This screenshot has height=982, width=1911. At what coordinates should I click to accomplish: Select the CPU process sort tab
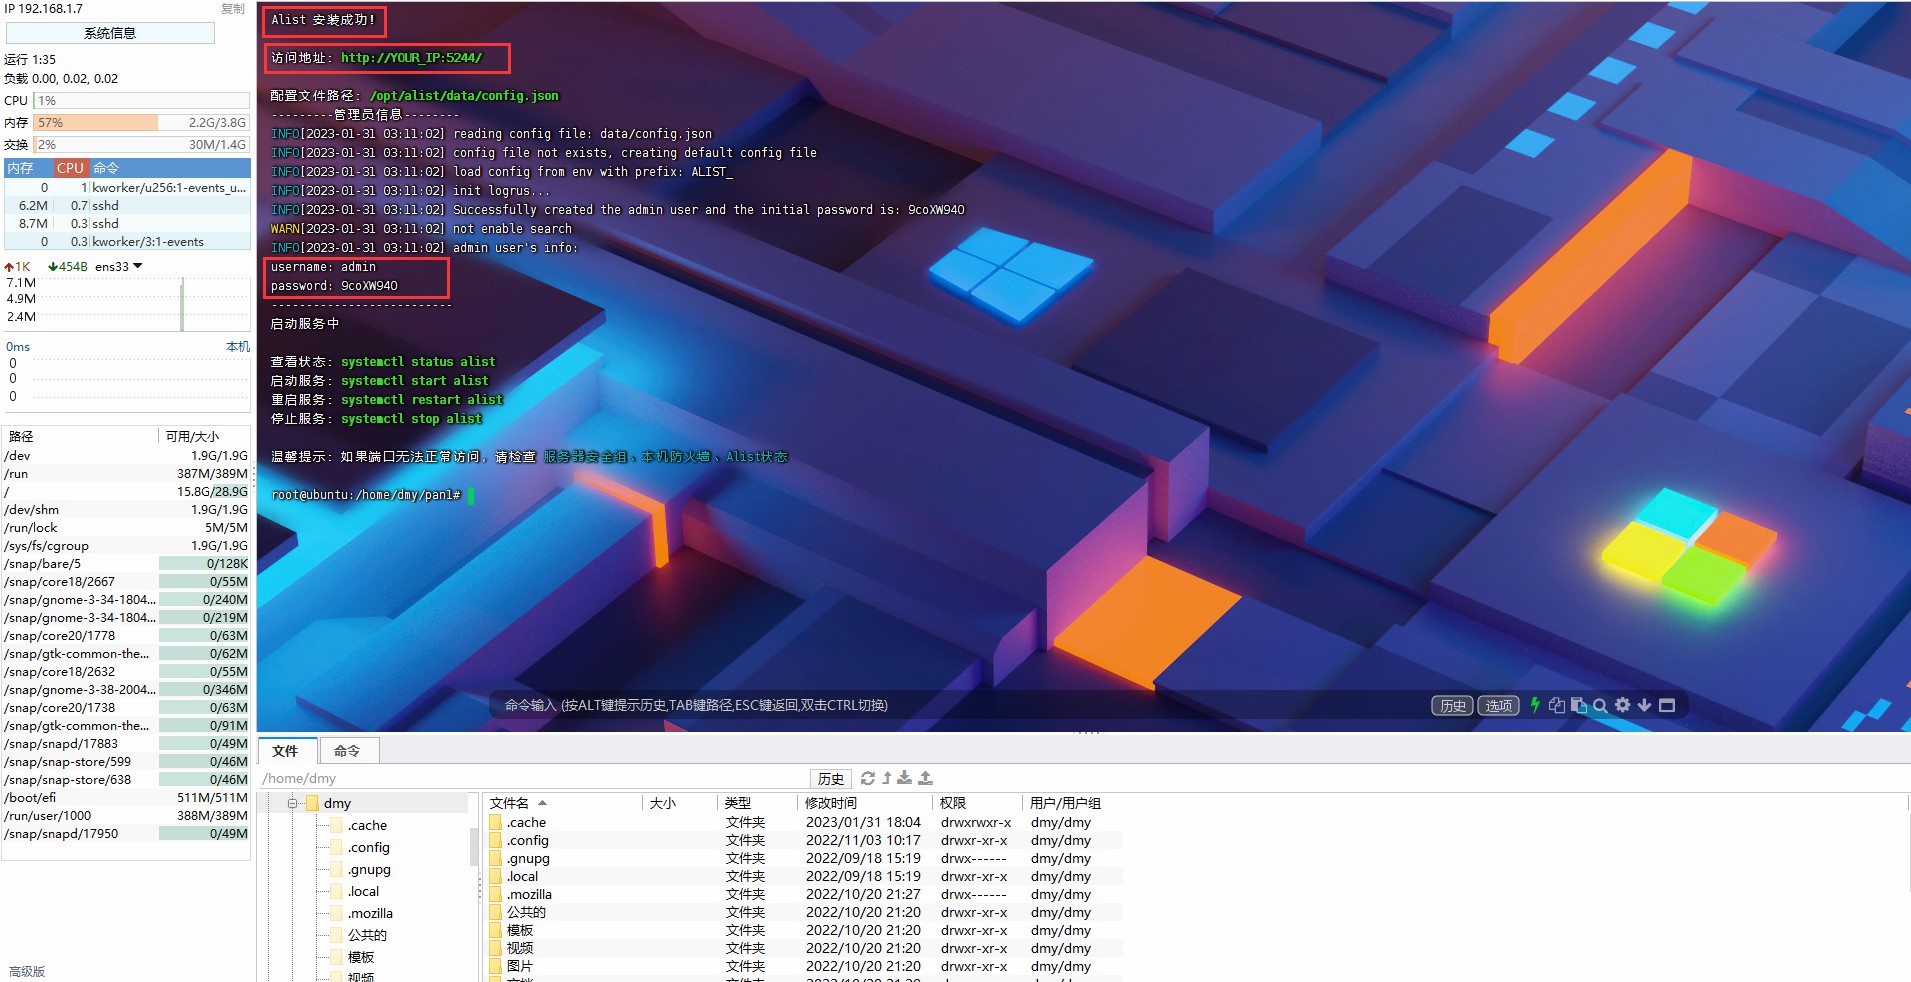[x=70, y=168]
